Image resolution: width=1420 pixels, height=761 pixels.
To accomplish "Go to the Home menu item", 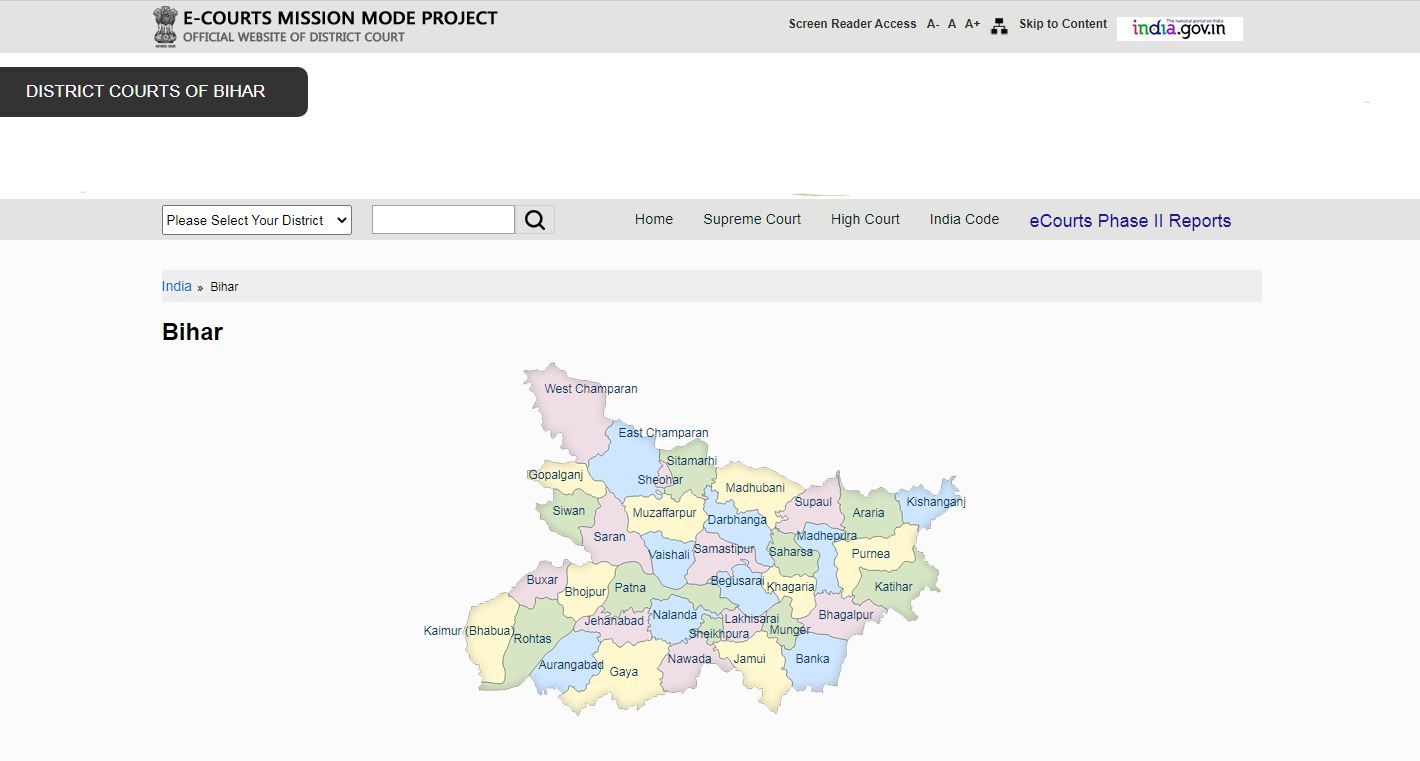I will [x=654, y=219].
